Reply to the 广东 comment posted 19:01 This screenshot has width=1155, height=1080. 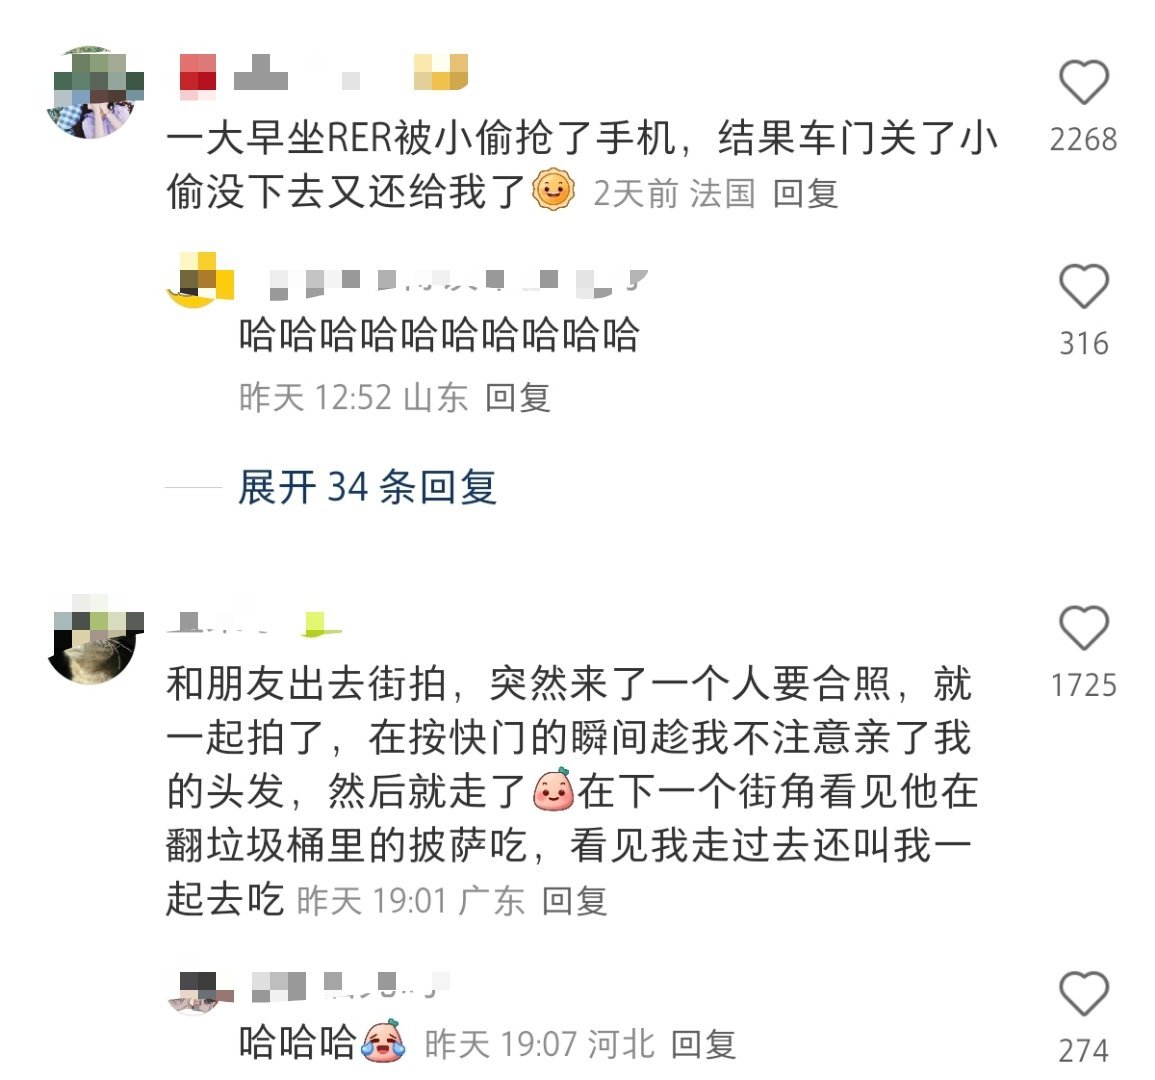tap(575, 901)
